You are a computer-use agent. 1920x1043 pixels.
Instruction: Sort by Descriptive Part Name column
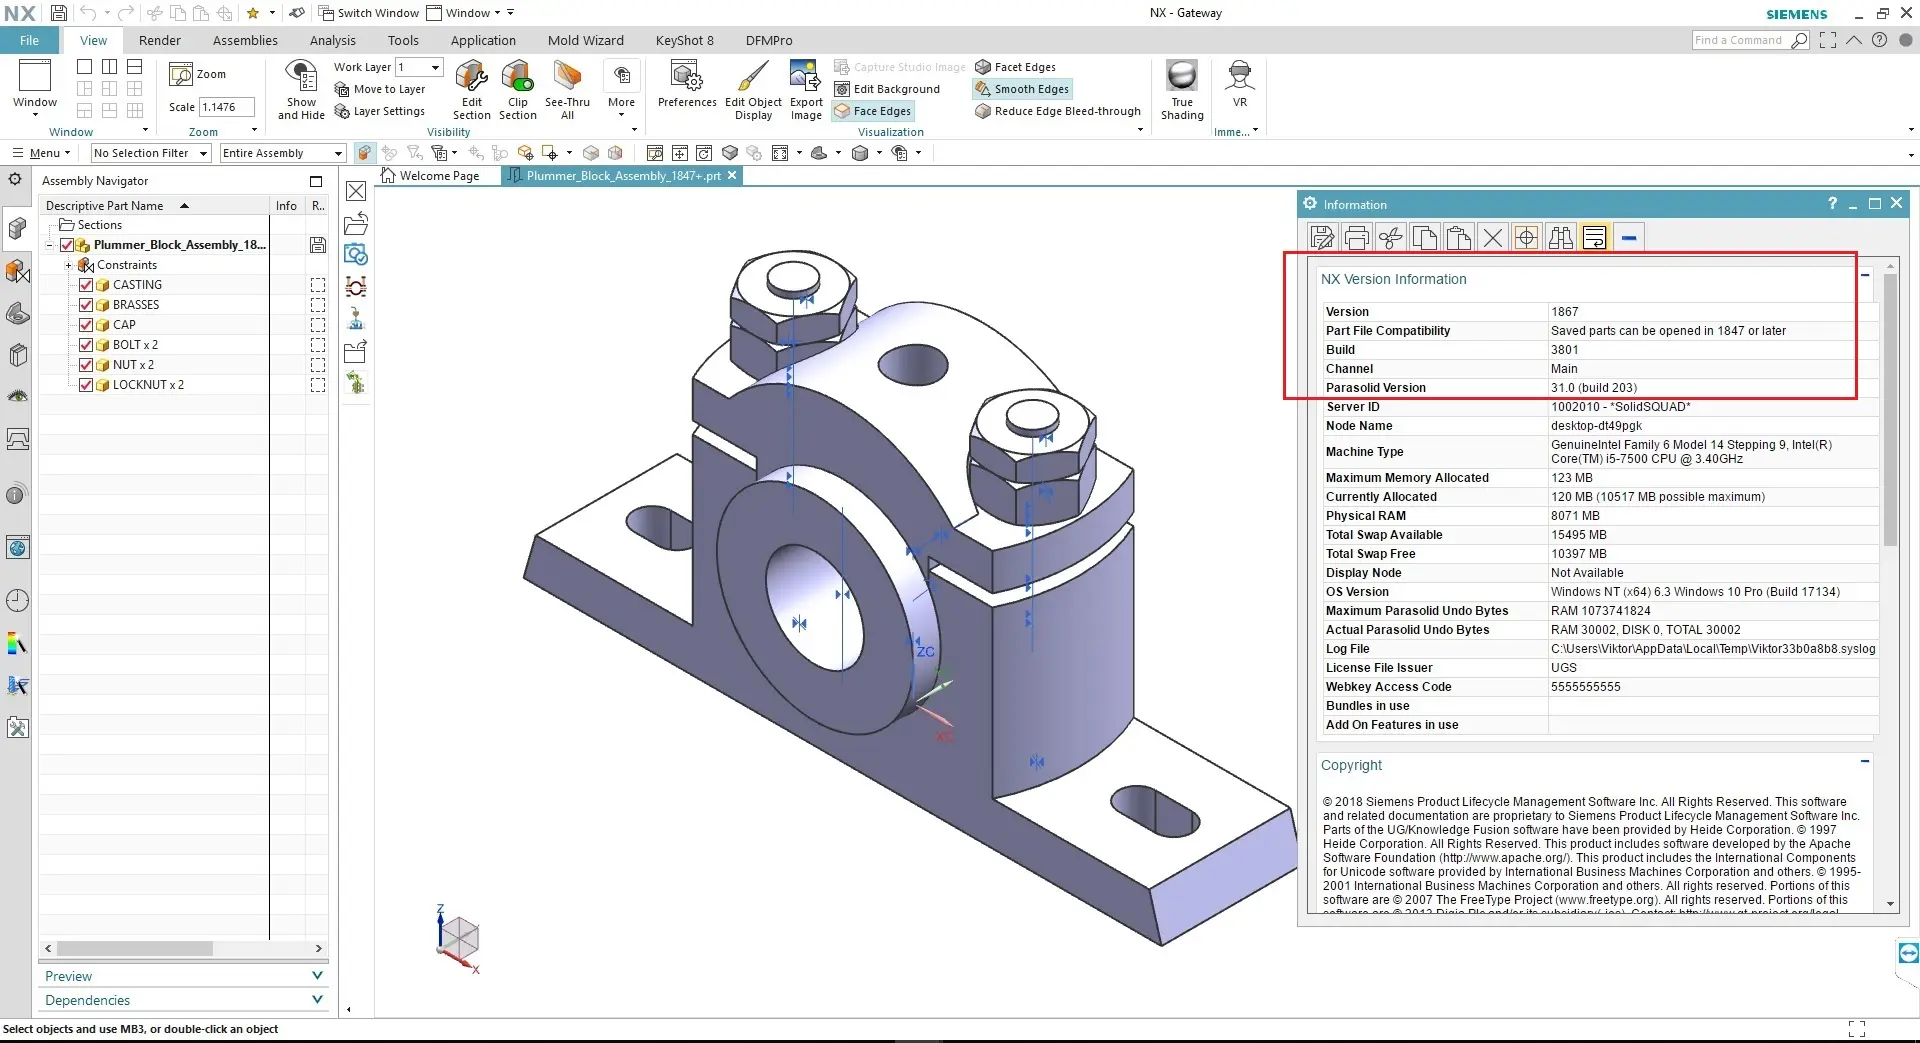click(x=154, y=205)
